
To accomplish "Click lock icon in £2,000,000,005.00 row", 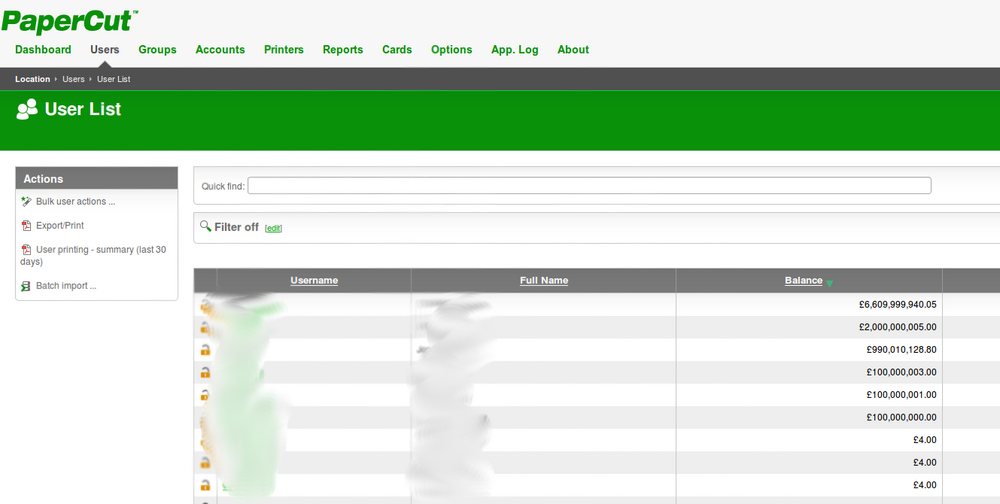I will point(205,327).
